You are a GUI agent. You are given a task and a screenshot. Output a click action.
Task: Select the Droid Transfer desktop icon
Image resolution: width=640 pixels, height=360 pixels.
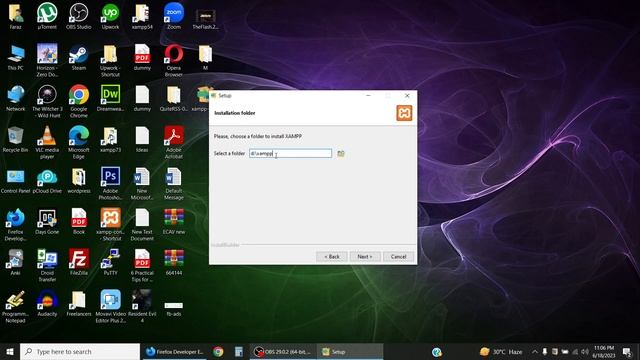tap(47, 266)
